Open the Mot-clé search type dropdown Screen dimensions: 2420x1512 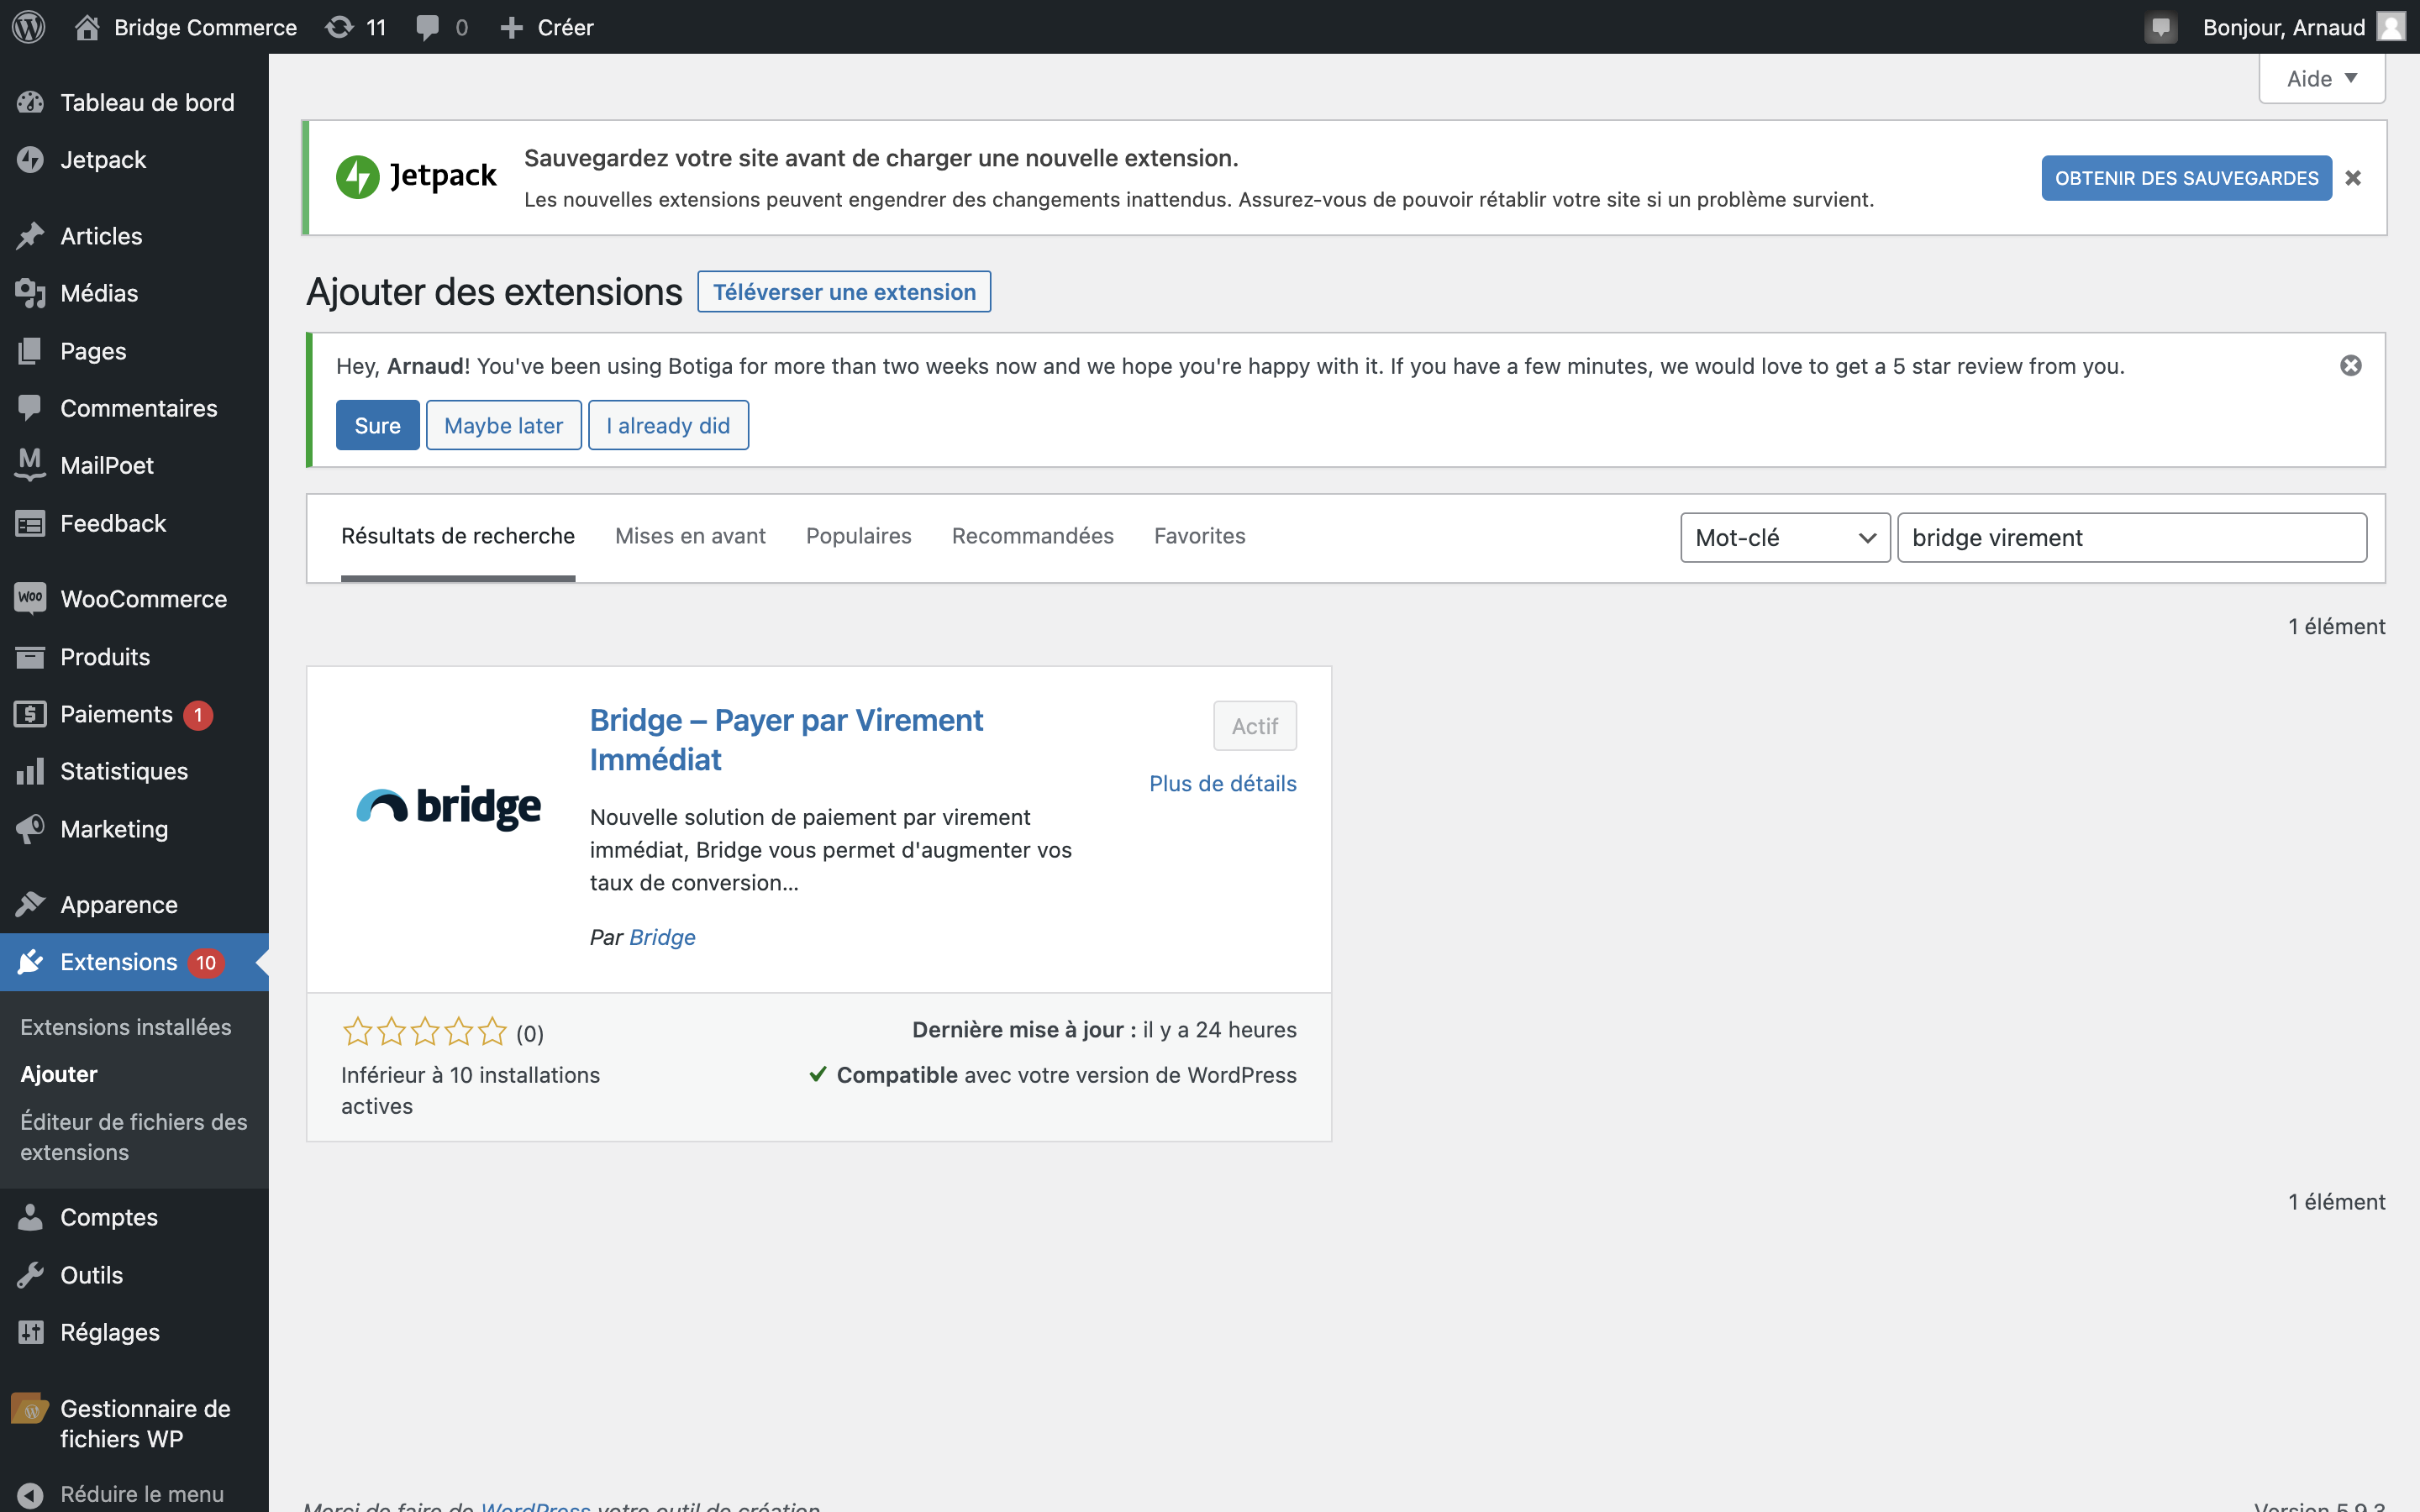click(1785, 538)
